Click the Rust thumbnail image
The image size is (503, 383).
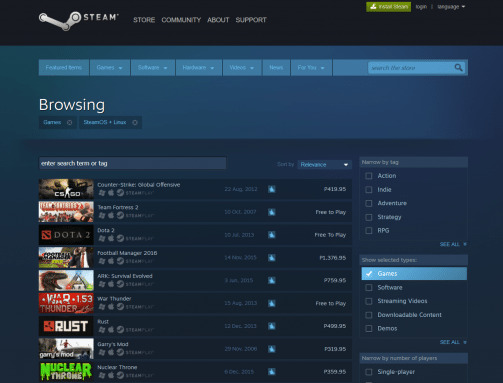coord(66,326)
